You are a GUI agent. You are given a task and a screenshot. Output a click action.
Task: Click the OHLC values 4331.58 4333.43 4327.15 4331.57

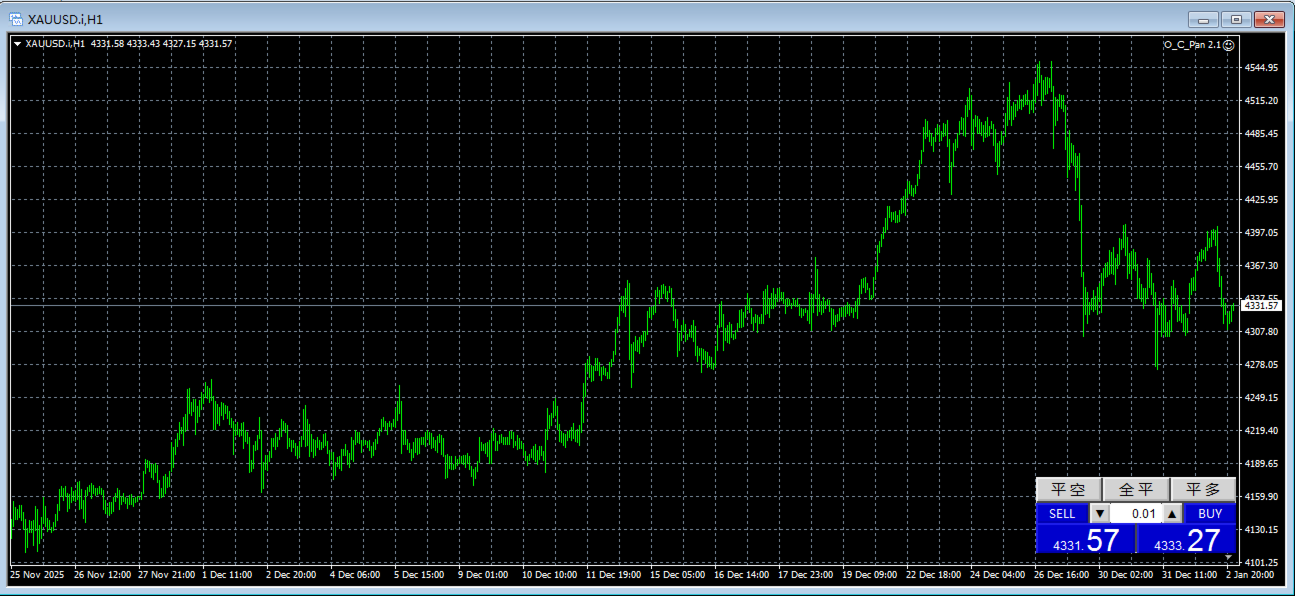point(161,44)
